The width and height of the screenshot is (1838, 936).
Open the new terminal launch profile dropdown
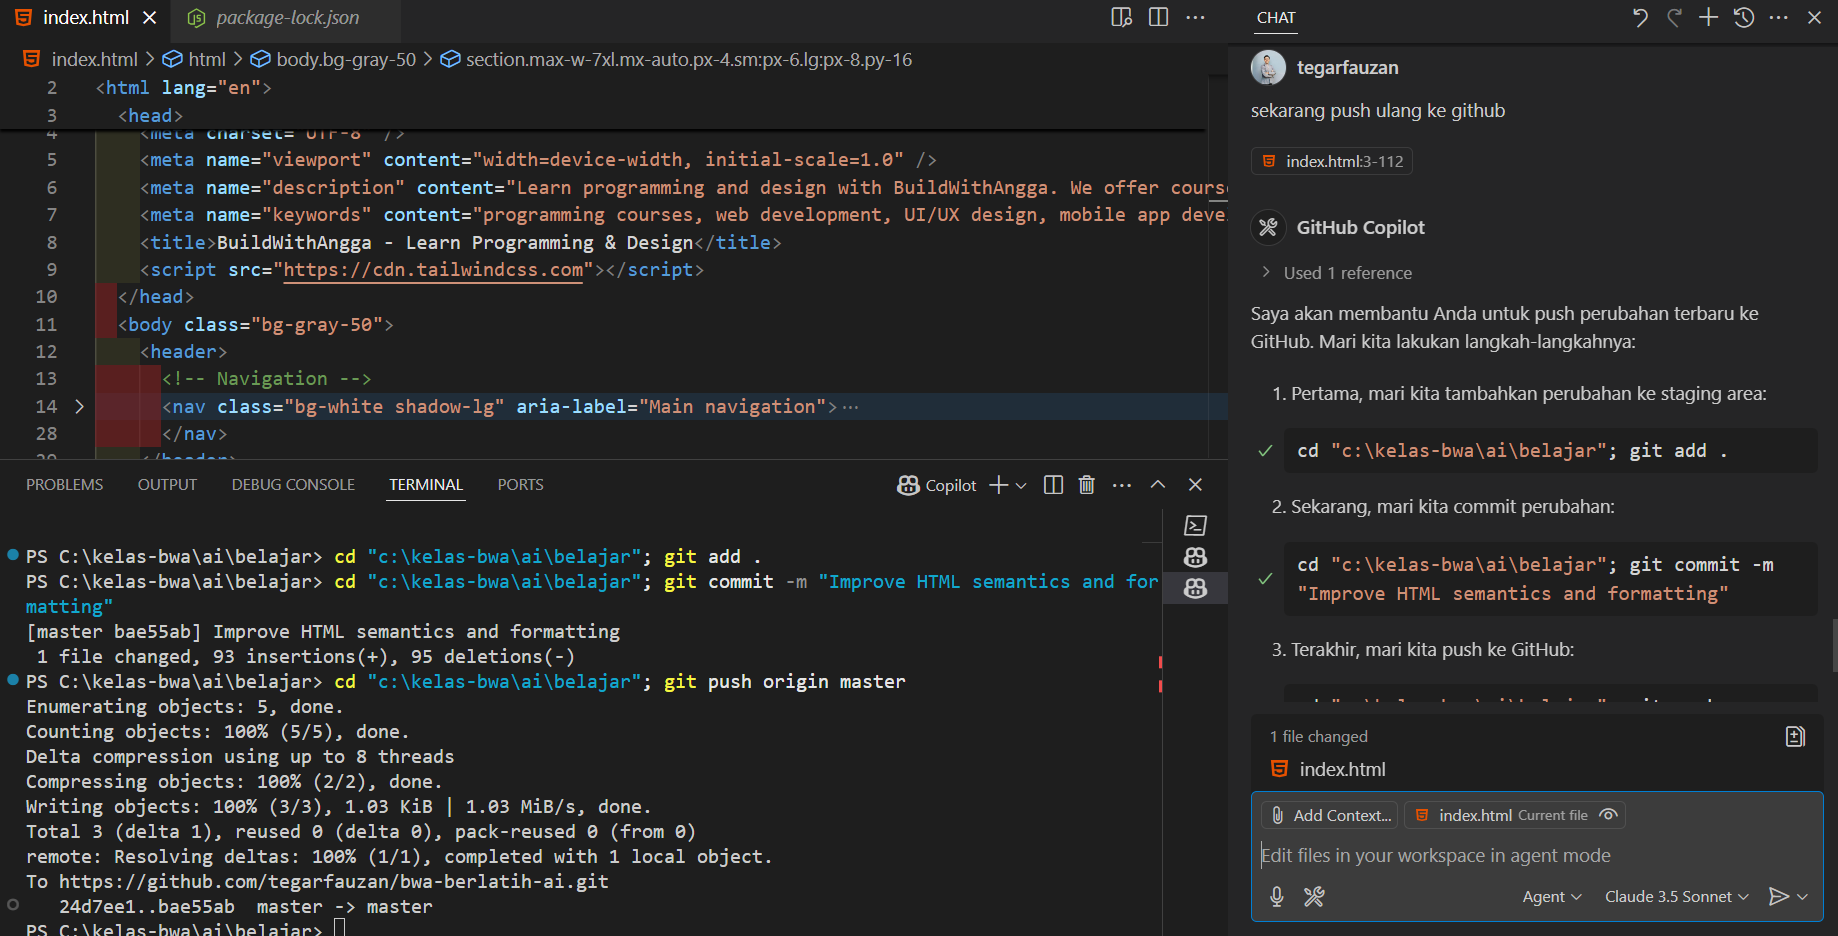[1021, 485]
